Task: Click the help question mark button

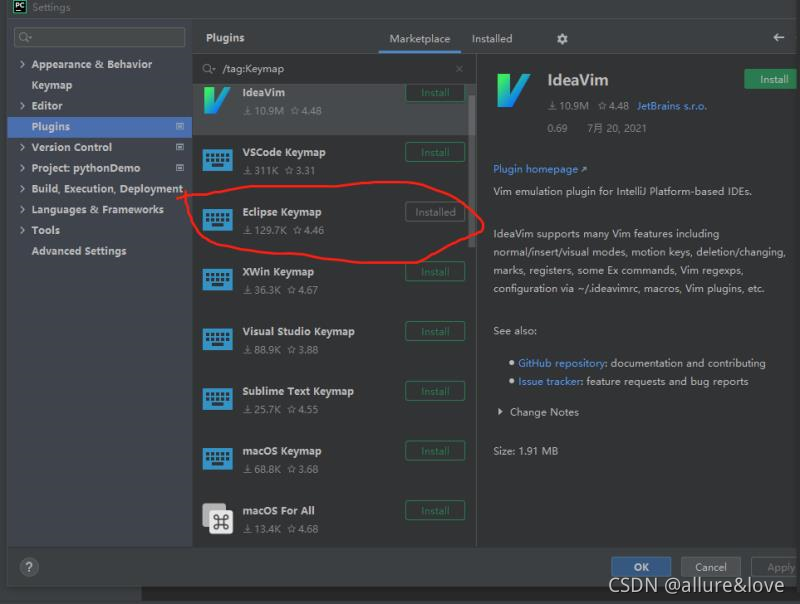Action: [29, 567]
